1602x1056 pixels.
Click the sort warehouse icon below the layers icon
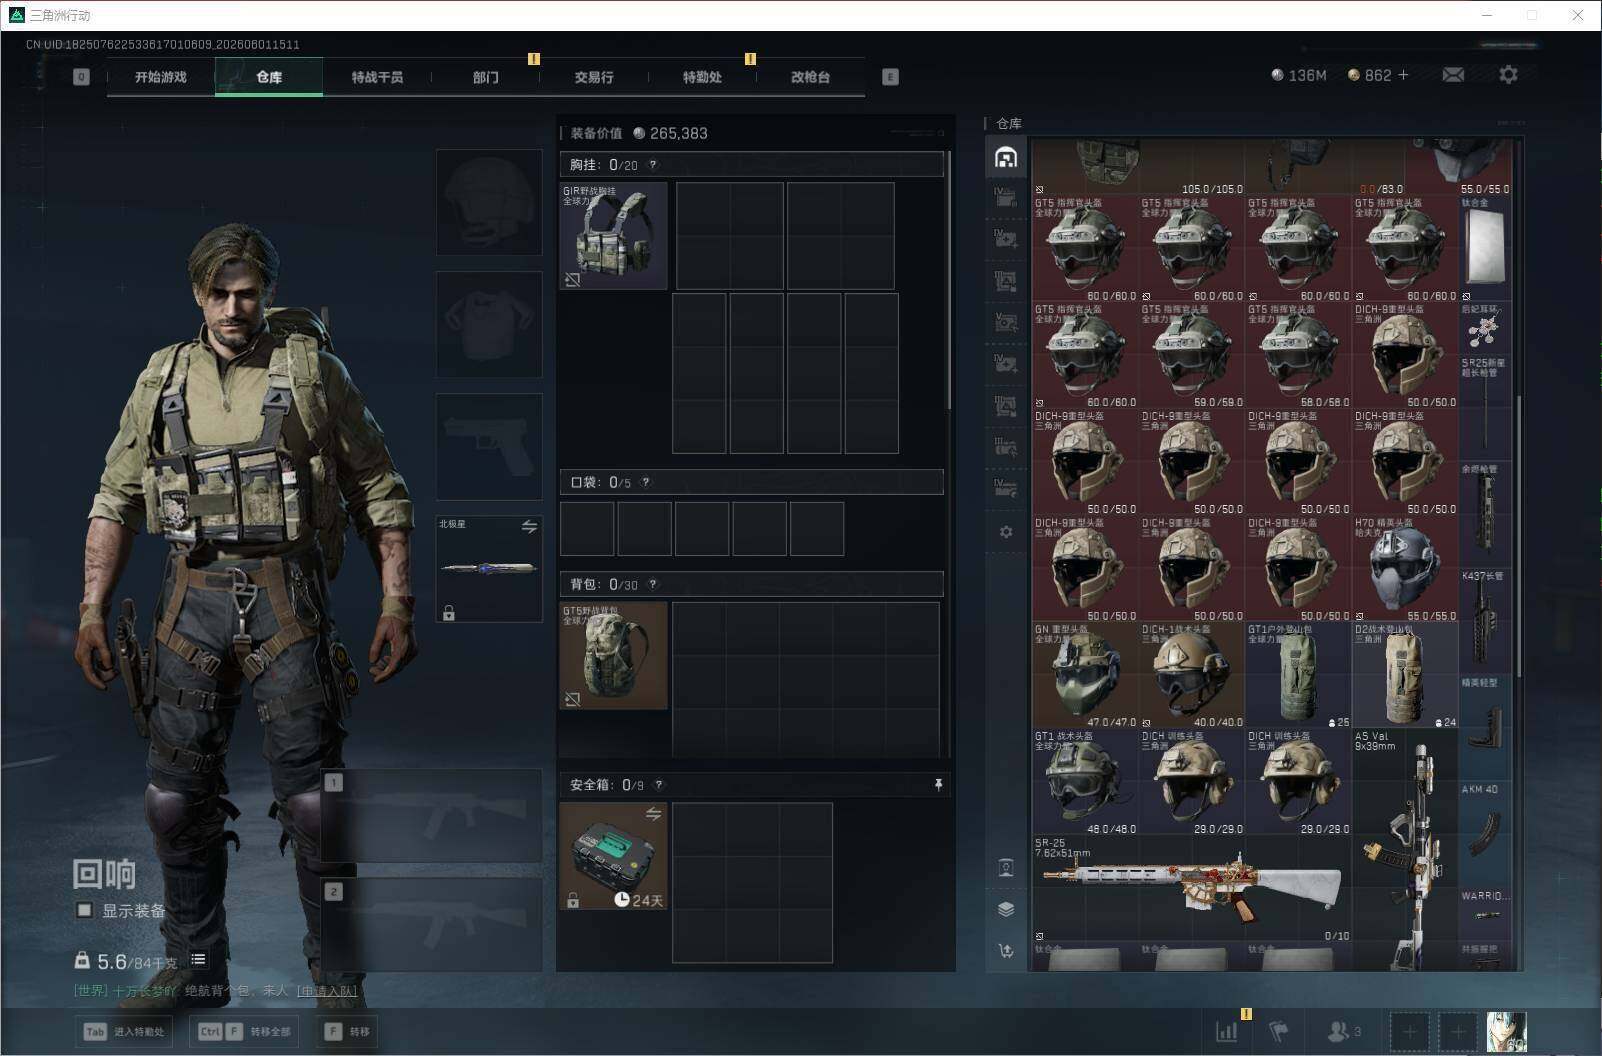click(x=1006, y=951)
